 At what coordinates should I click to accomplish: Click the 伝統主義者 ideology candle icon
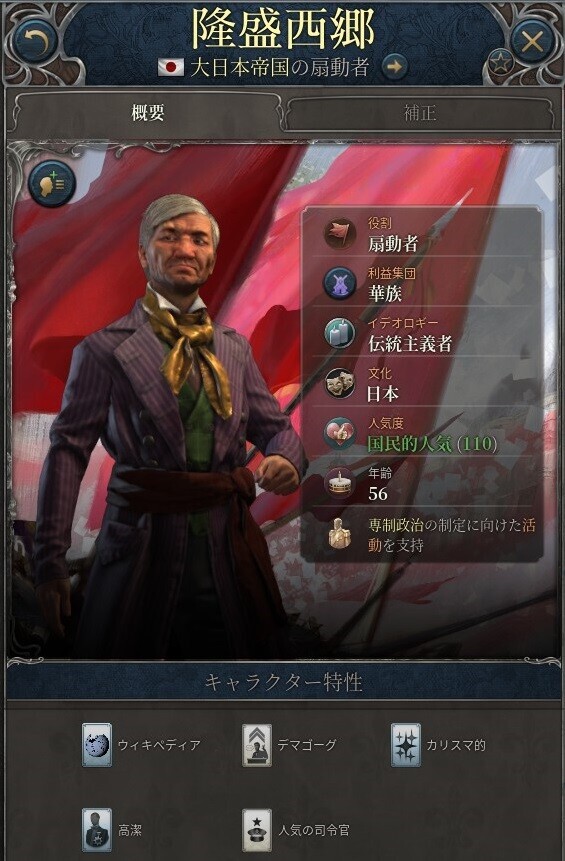point(339,333)
